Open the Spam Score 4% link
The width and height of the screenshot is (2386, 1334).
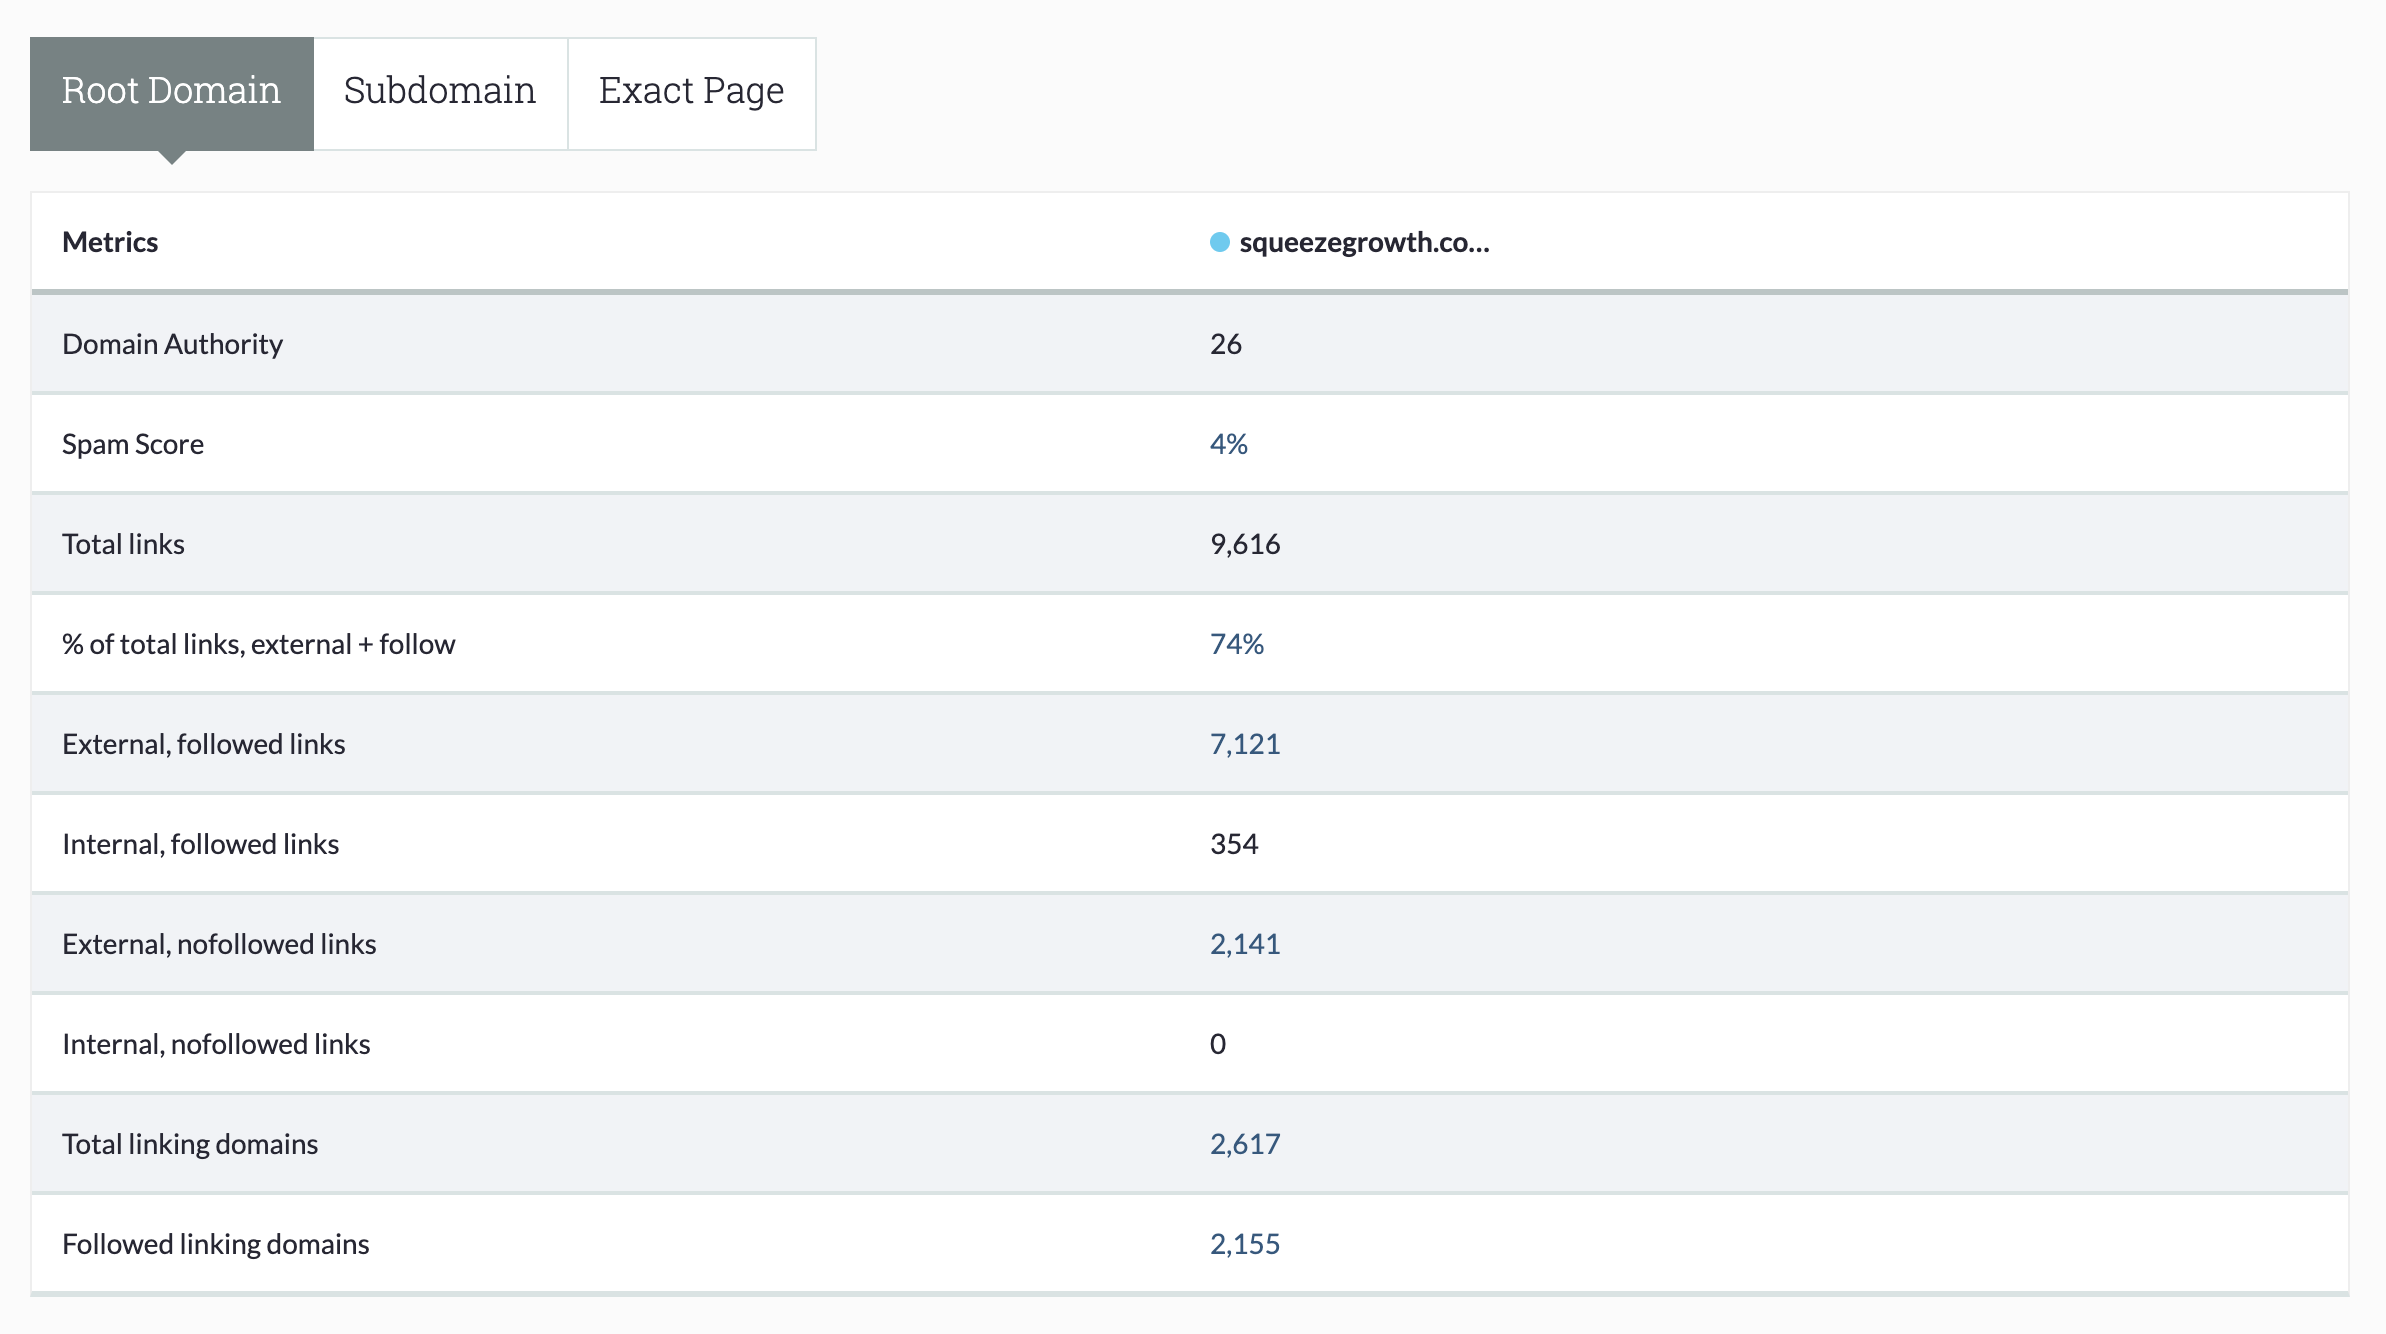[x=1229, y=444]
